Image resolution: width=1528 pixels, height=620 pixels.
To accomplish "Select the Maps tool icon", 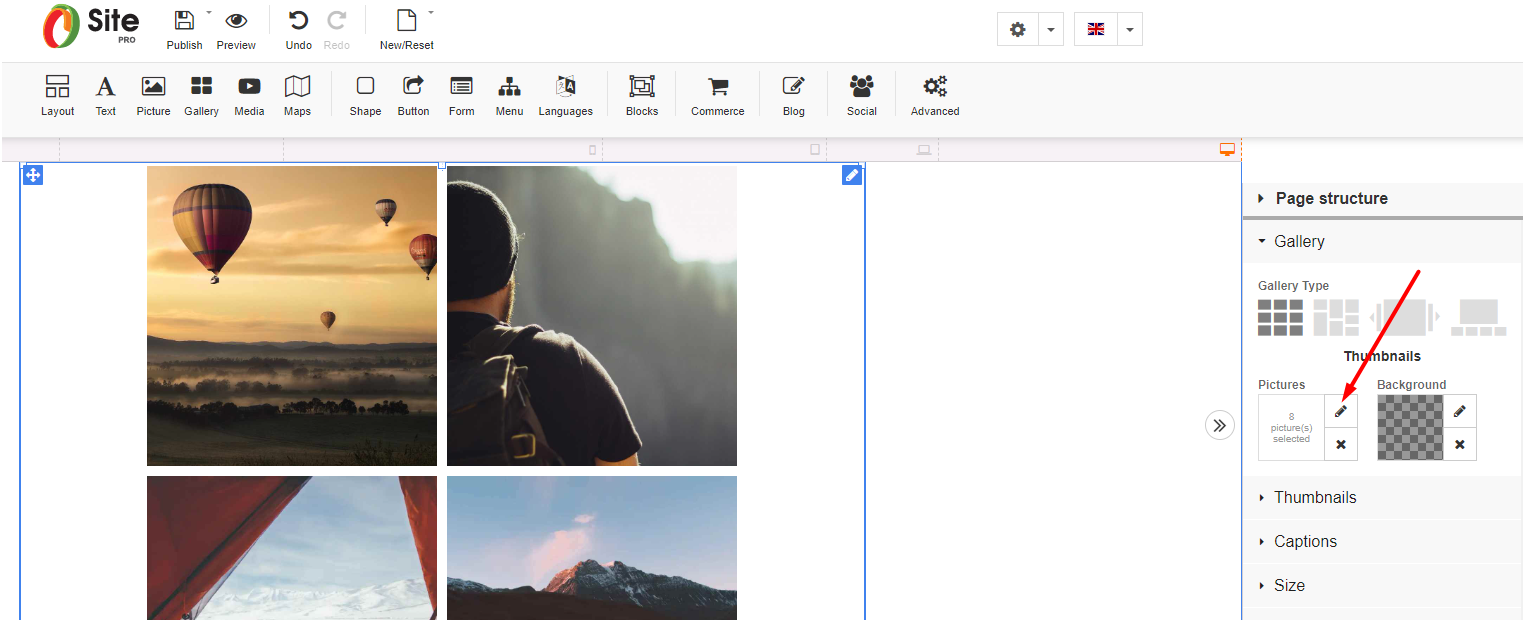I will (x=297, y=96).
